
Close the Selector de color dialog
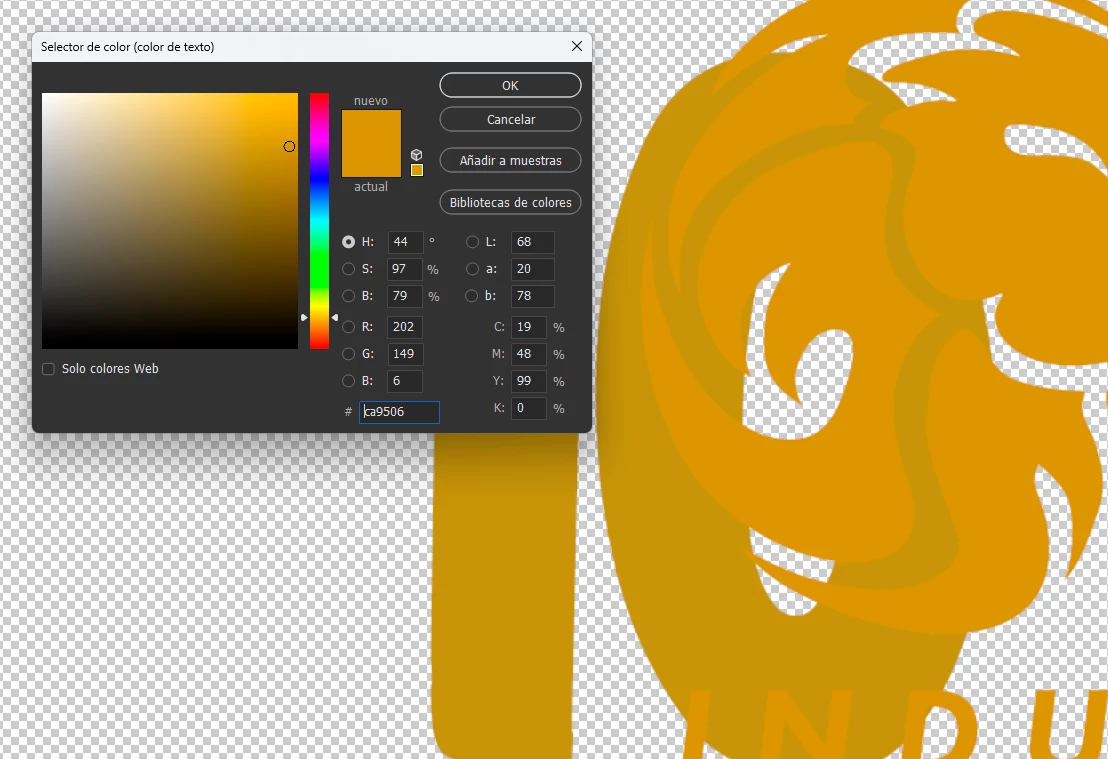(577, 46)
